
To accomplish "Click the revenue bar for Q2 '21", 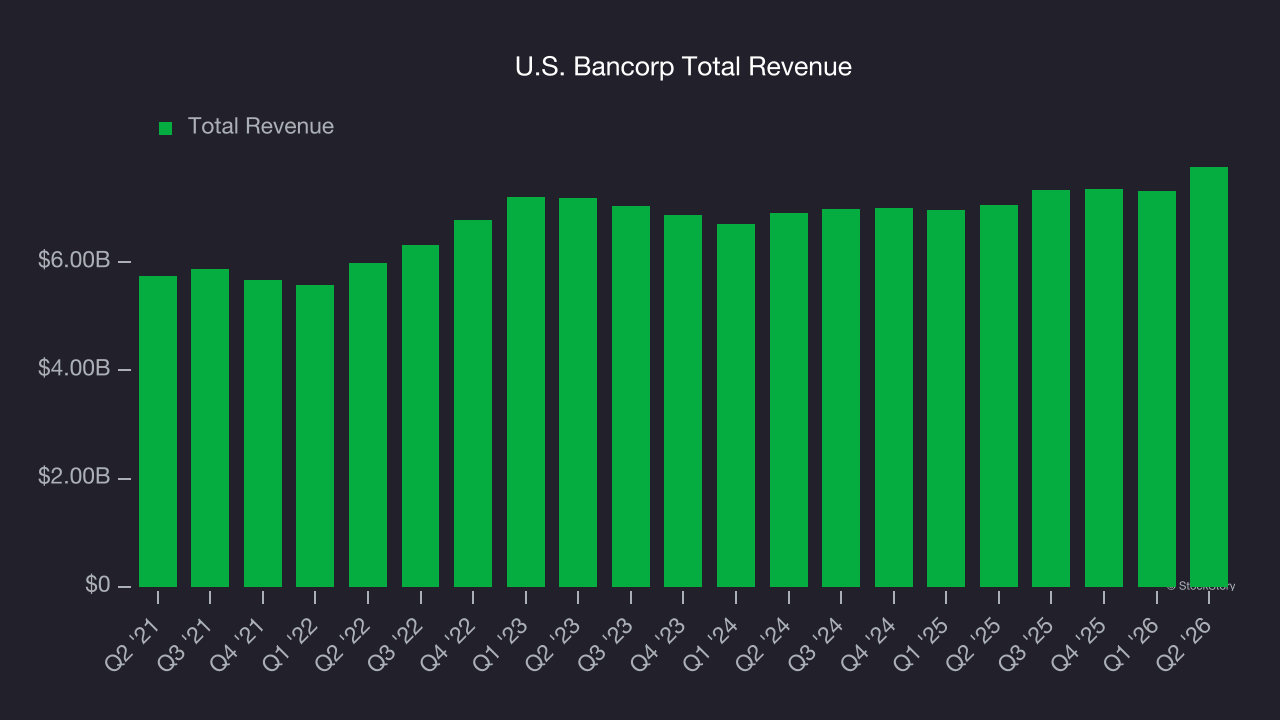I will [158, 431].
